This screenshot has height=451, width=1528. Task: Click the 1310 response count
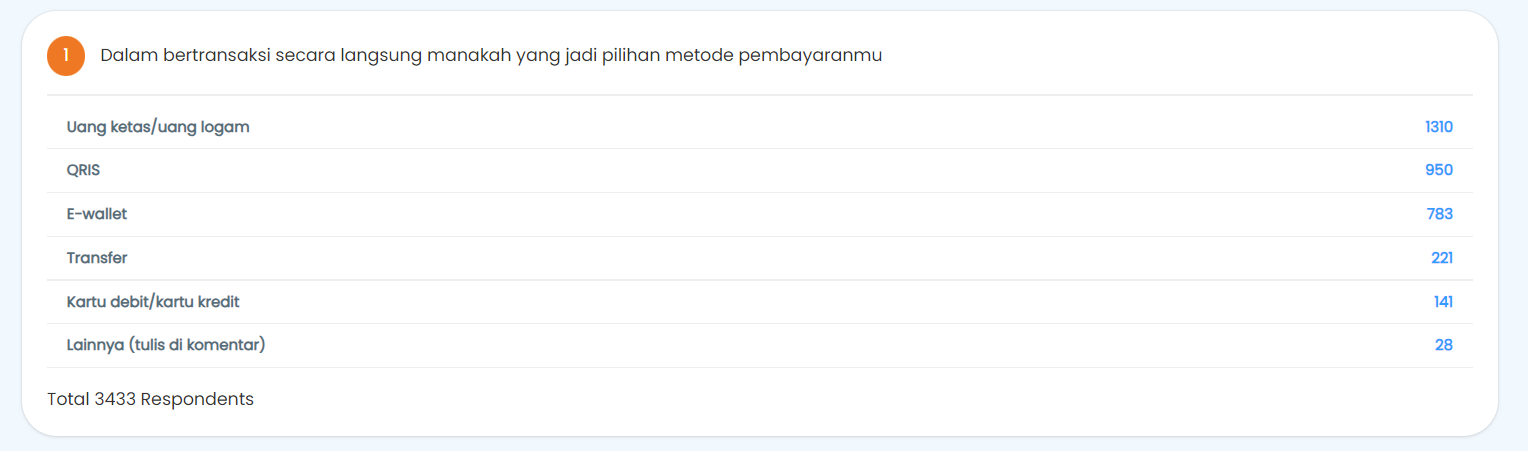pos(1439,127)
